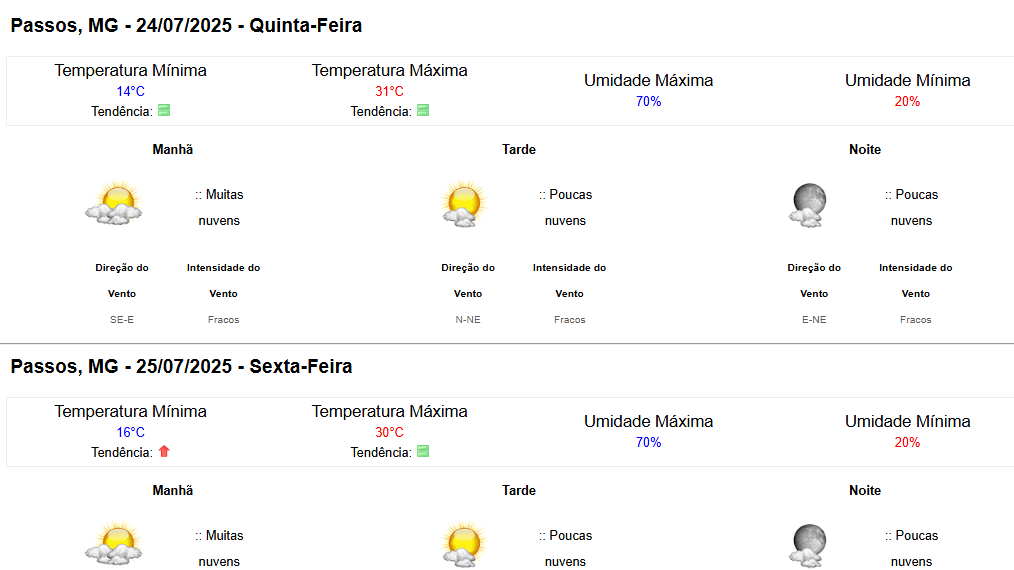Select the Passos 25/07/2025 Sexta-Feira heading
Screen dimensions: 1014x570
[182, 366]
